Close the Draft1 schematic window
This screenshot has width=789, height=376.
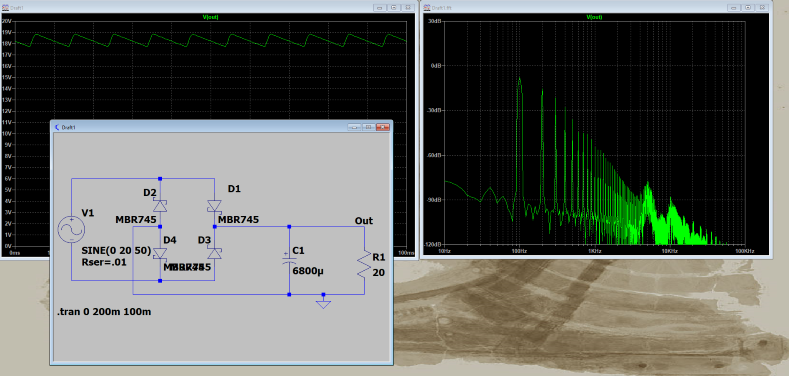click(x=383, y=127)
